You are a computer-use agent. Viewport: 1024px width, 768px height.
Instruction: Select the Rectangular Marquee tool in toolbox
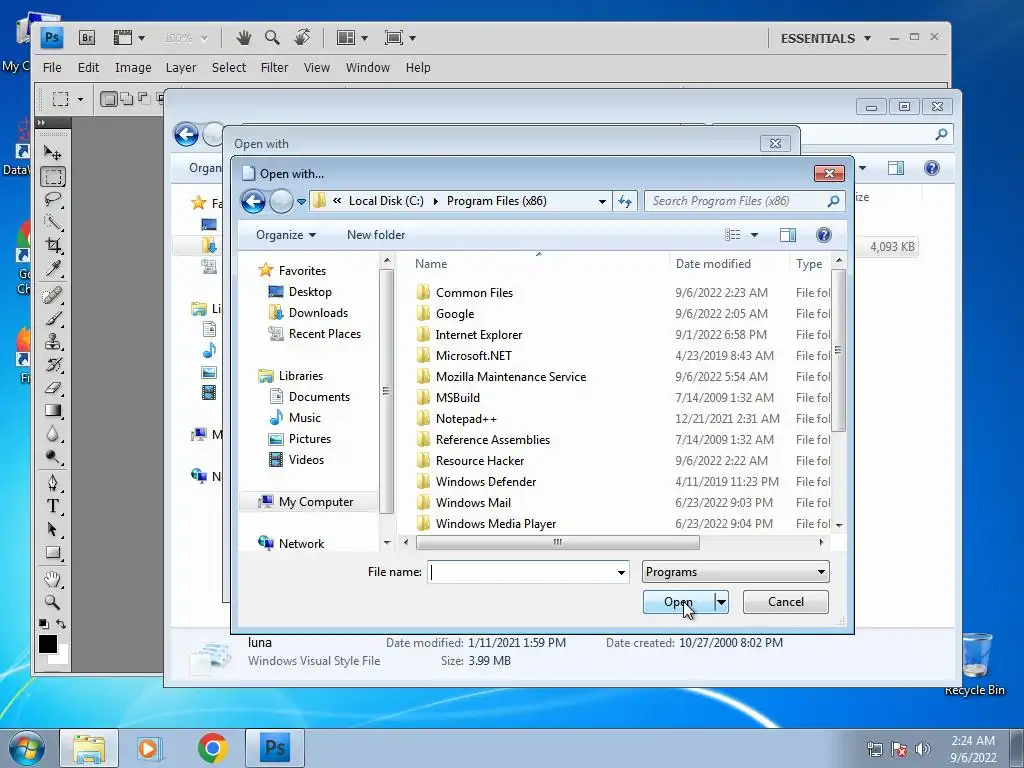[52, 176]
